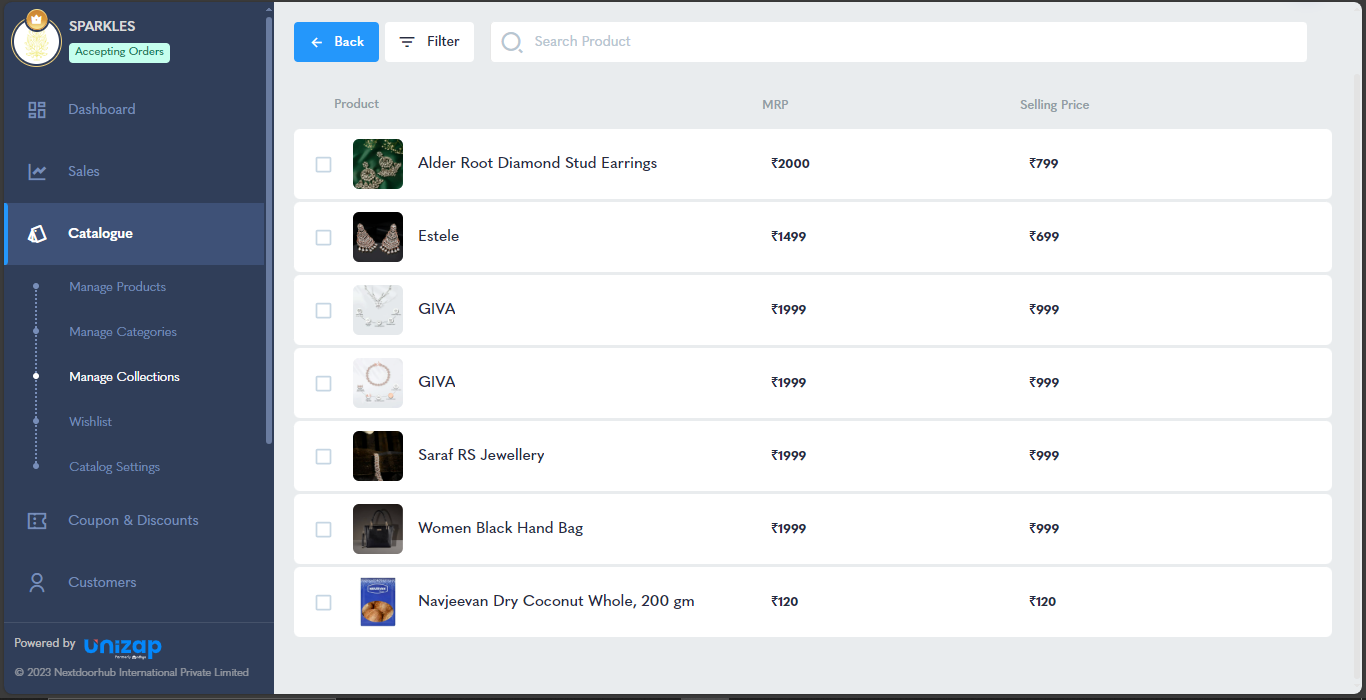
Task: Click the ₹2000 MRP value
Action: pos(790,164)
